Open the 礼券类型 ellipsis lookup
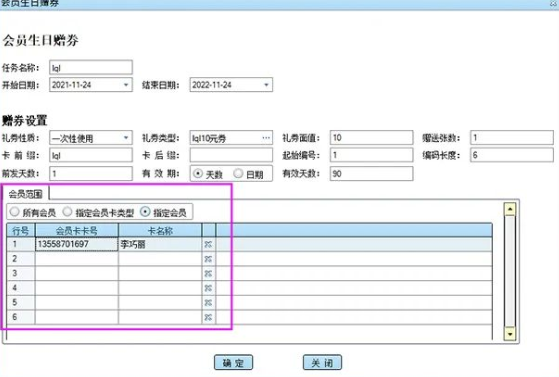Image resolution: width=559 pixels, height=377 pixels. click(266, 138)
